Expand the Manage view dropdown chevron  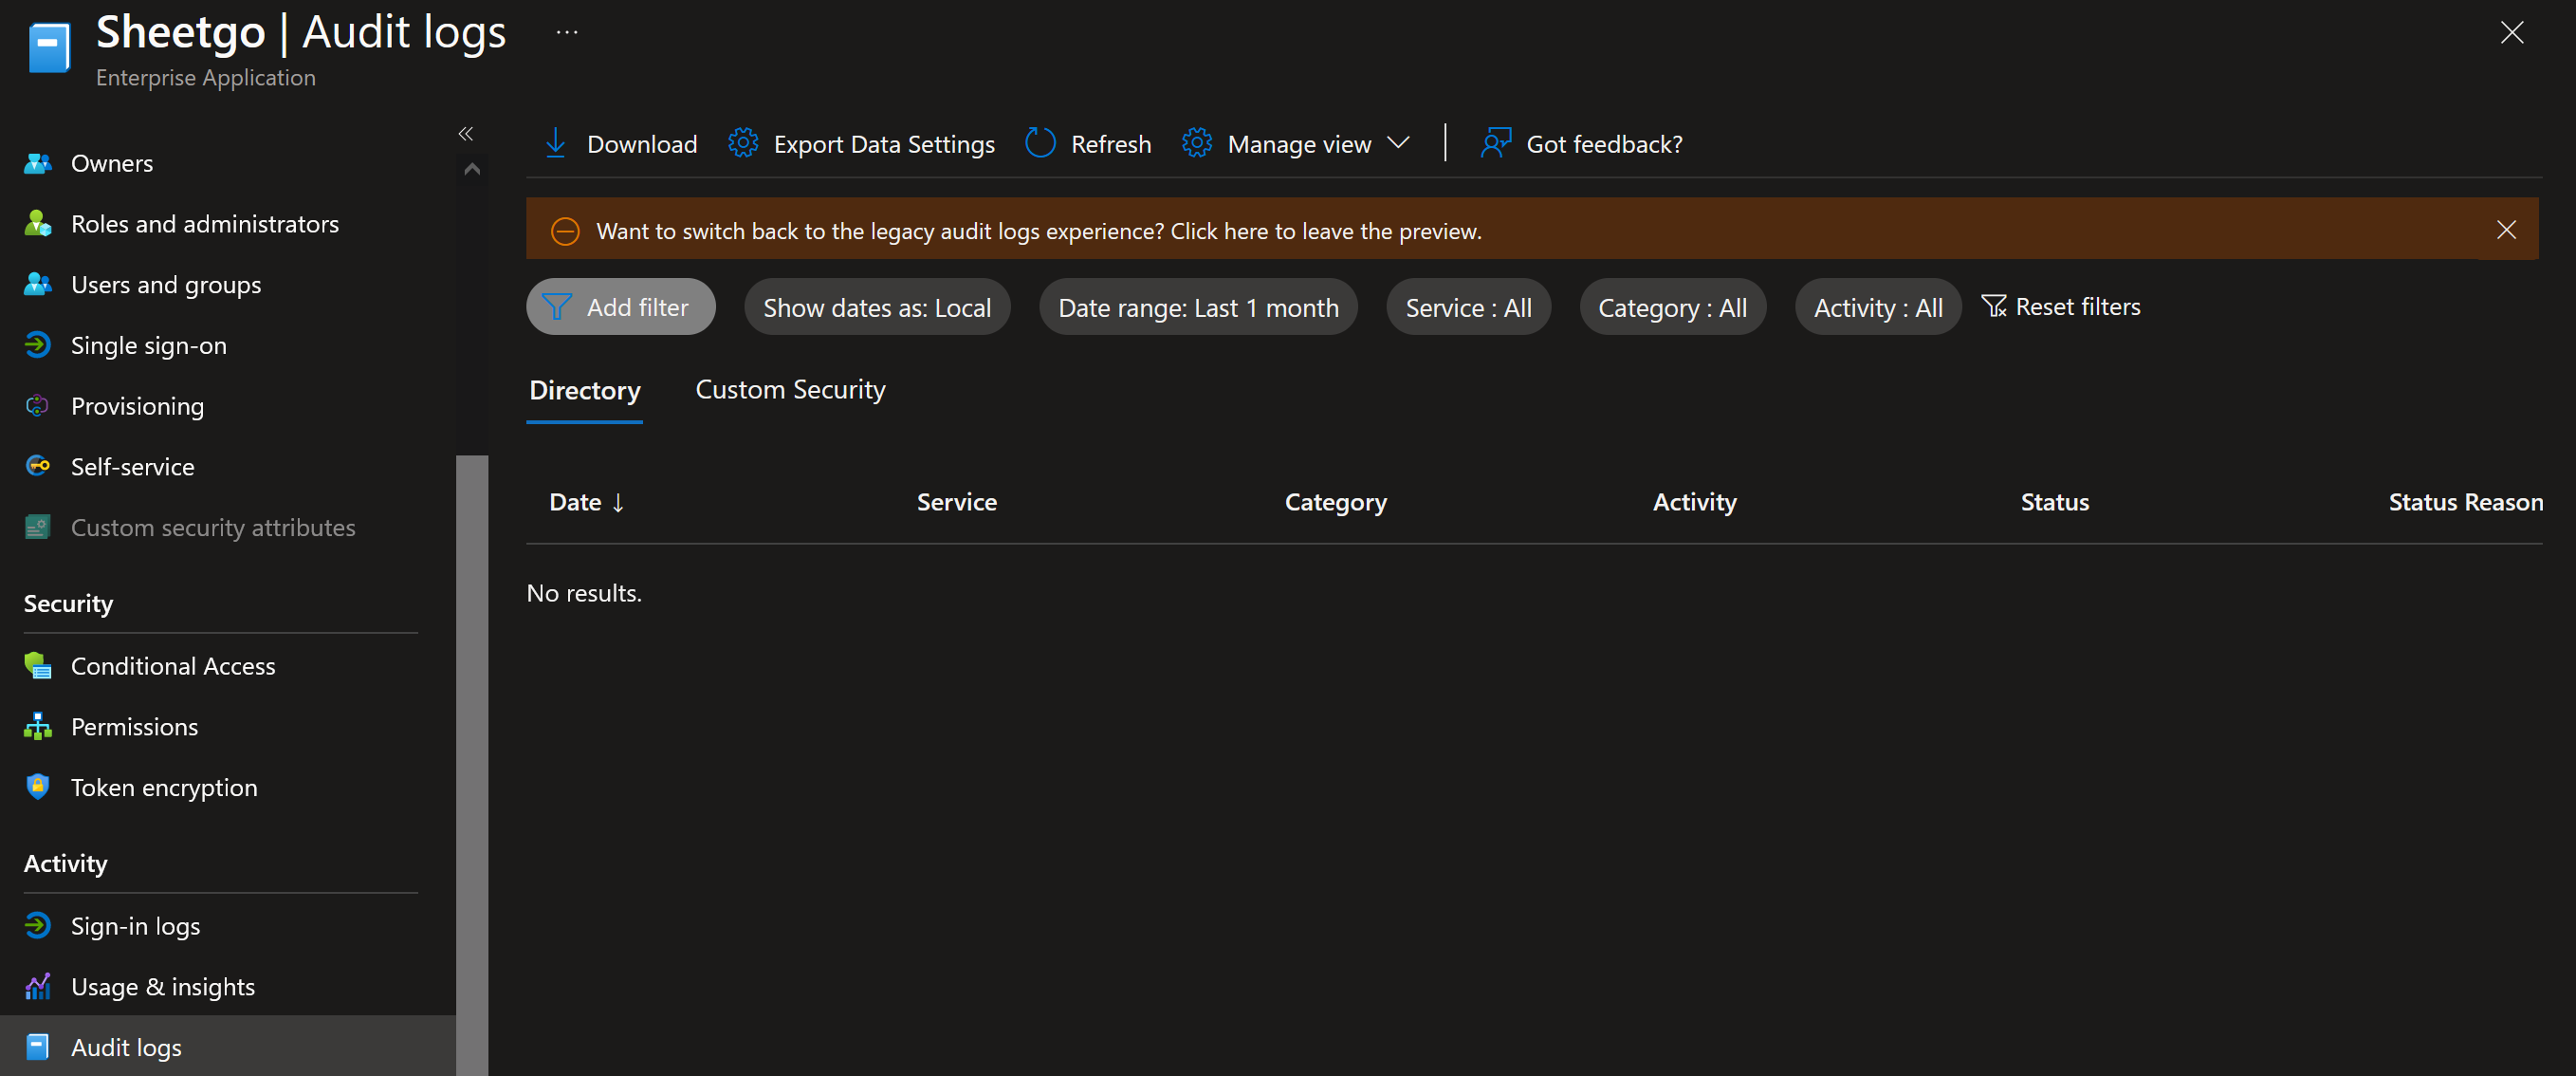pyautogui.click(x=1400, y=143)
